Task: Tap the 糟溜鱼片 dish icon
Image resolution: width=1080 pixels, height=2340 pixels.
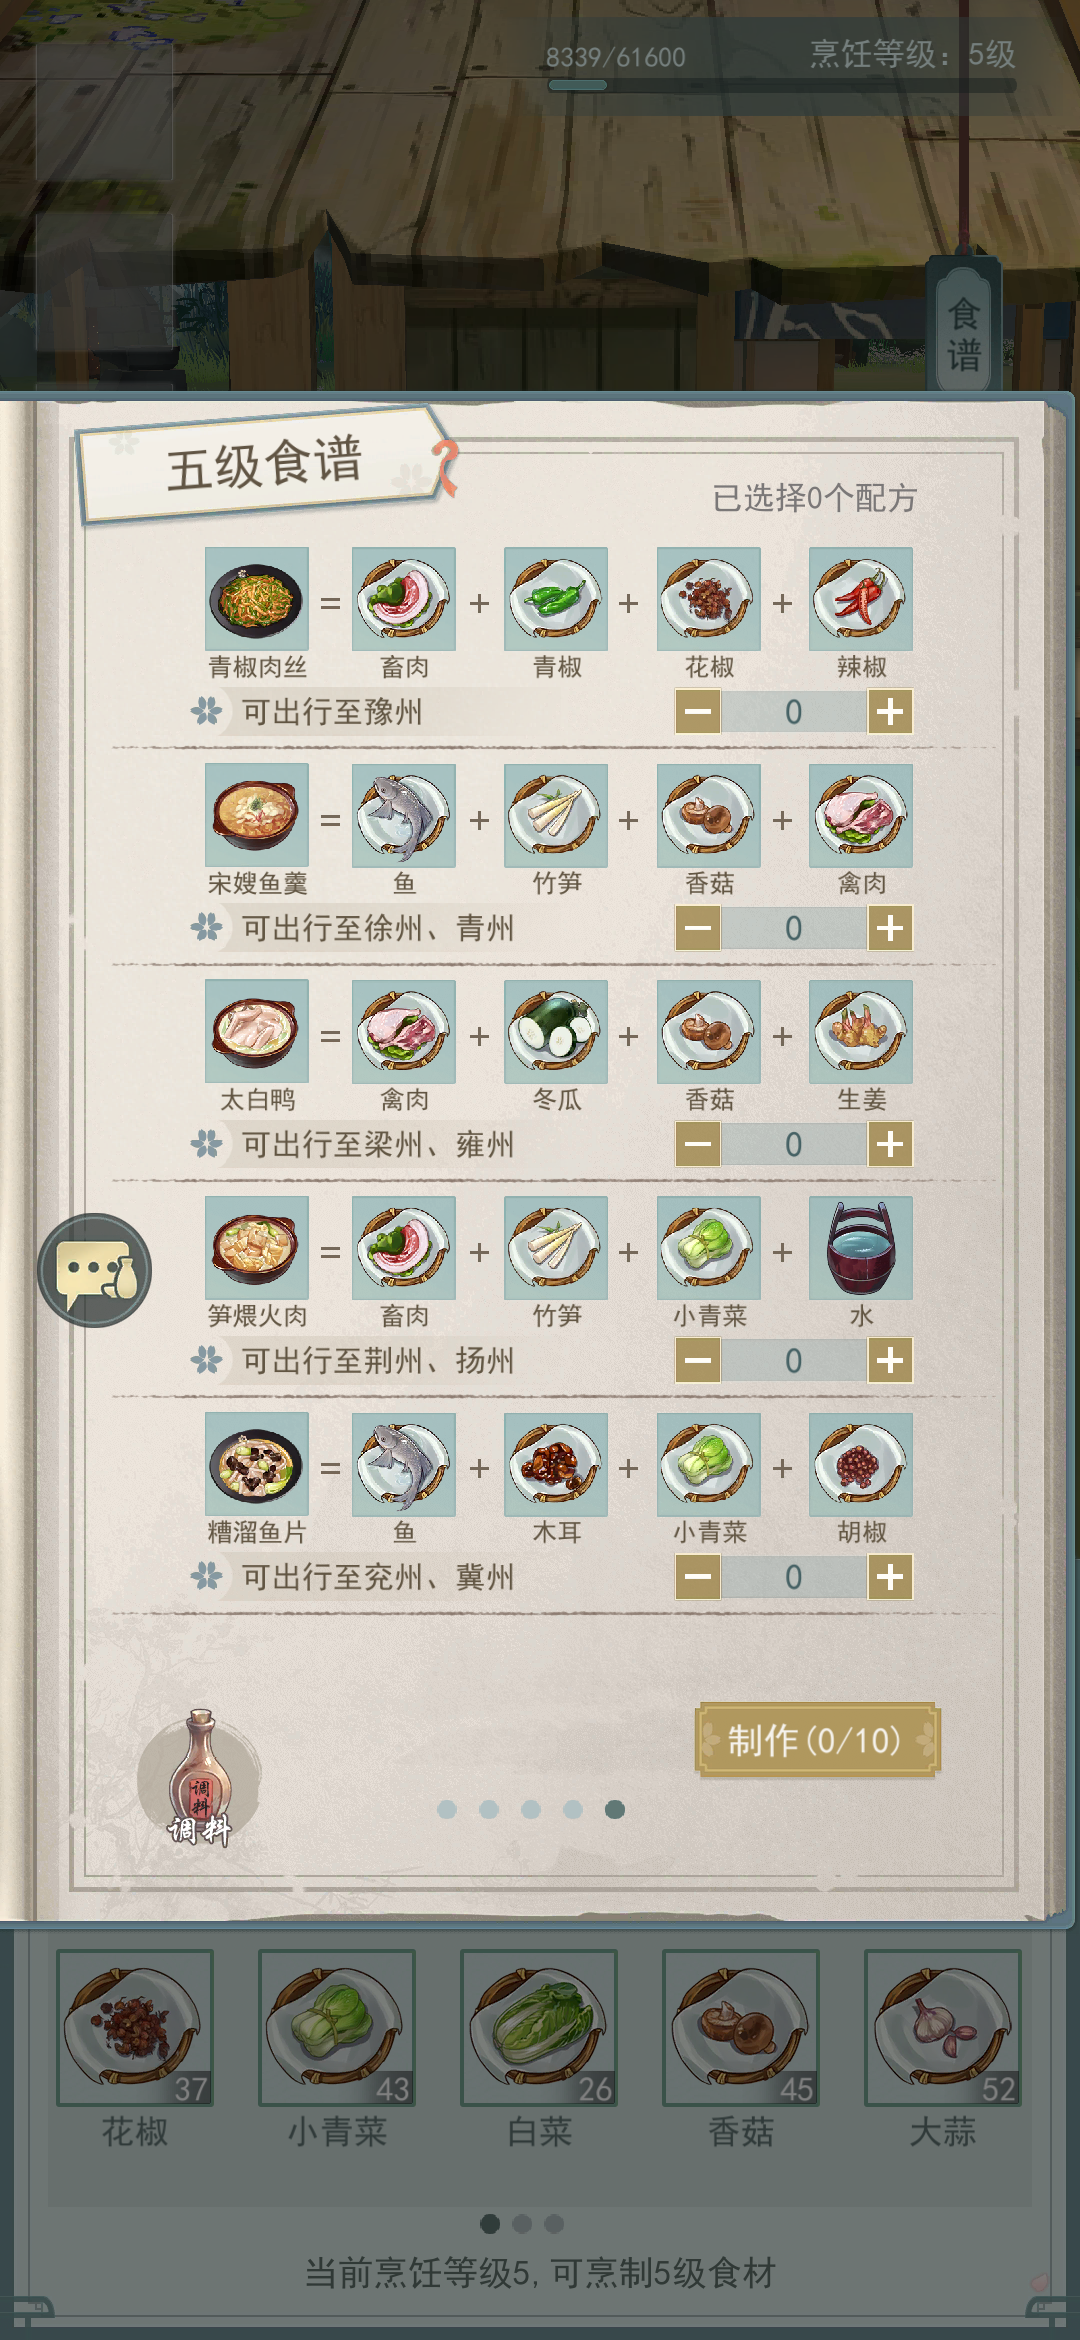Action: pos(257,1464)
